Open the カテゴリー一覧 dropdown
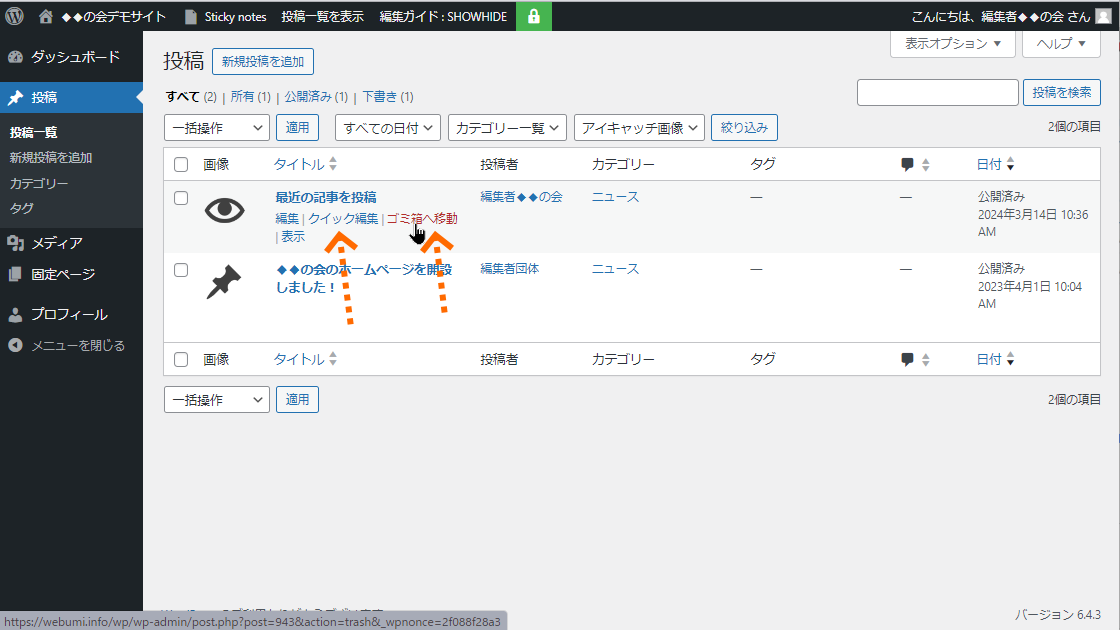 point(508,127)
